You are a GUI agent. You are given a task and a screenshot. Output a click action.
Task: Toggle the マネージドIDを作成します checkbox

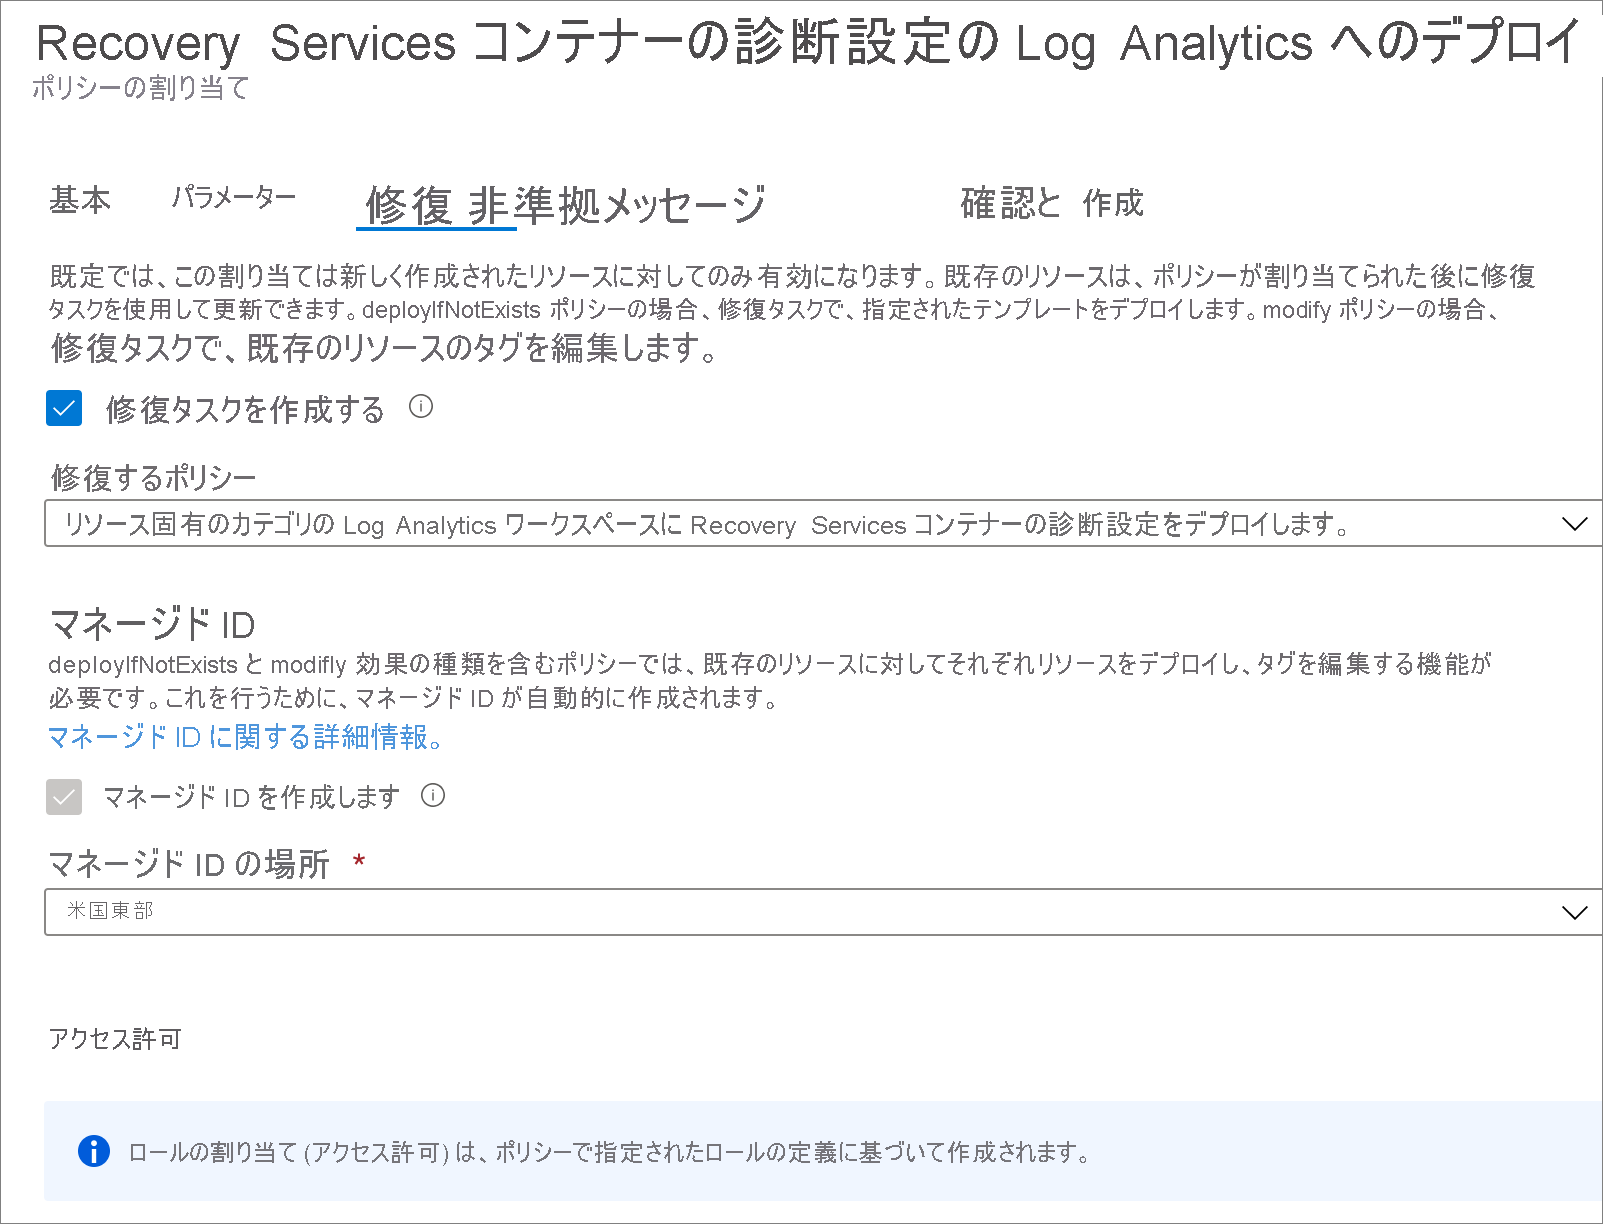(63, 797)
